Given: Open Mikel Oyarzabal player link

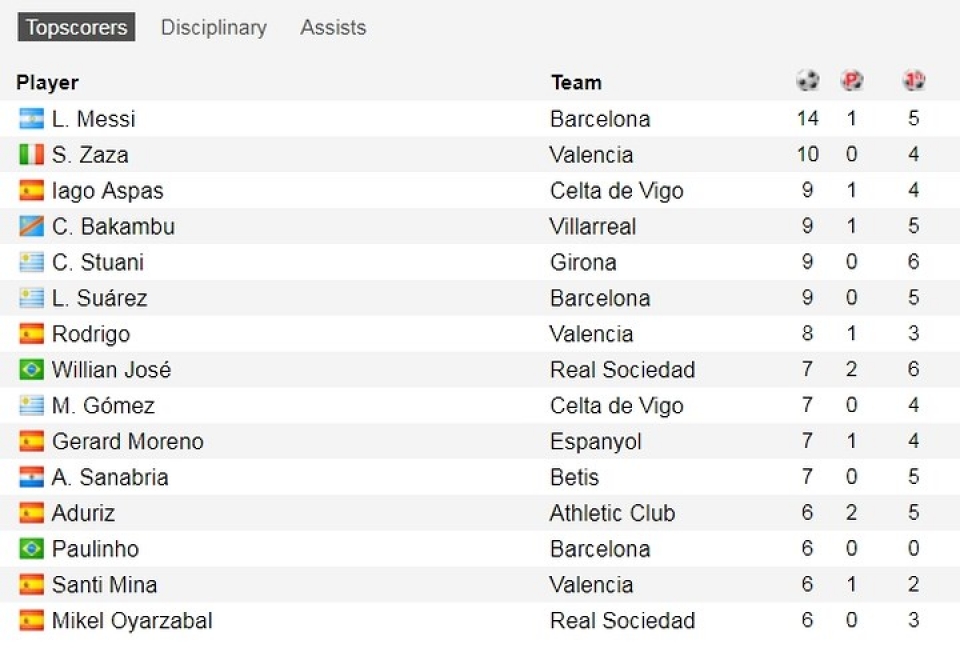Looking at the screenshot, I should pyautogui.click(x=132, y=621).
